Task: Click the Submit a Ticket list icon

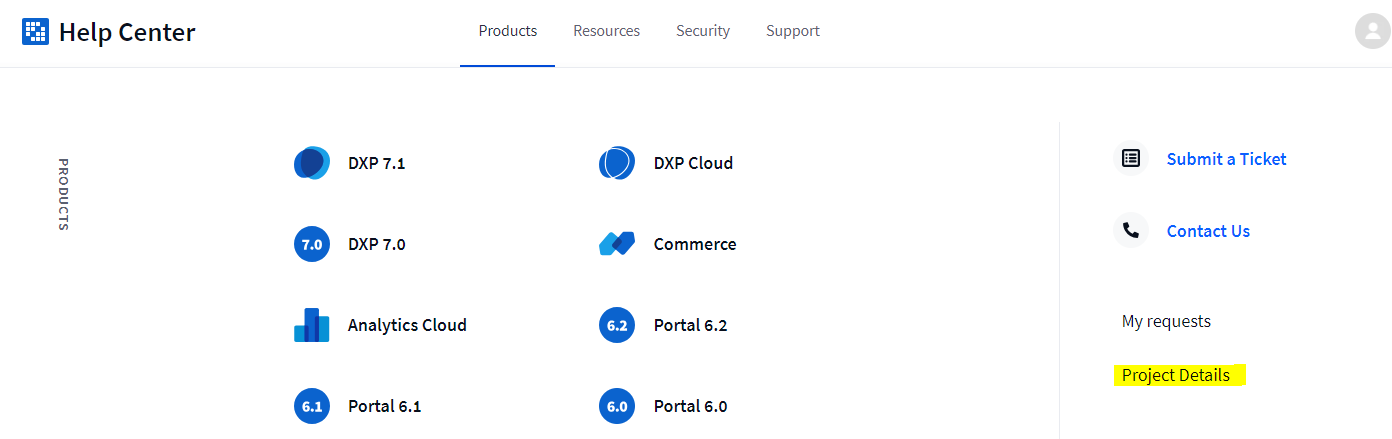Action: tap(1131, 158)
